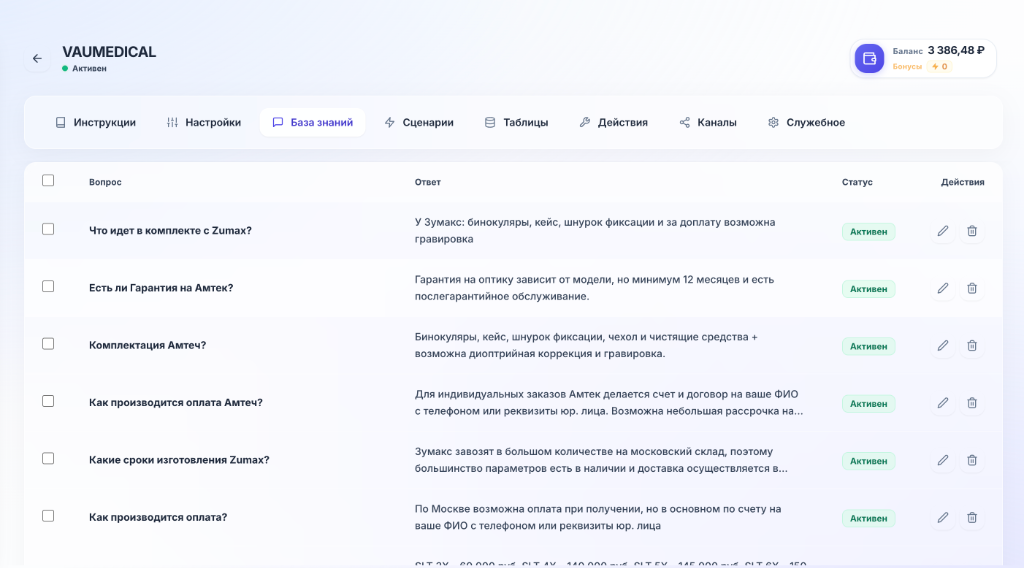The image size is (1024, 568).
Task: Edit the 'Что идет в комплекте с Zumax?' entry
Action: pos(943,231)
